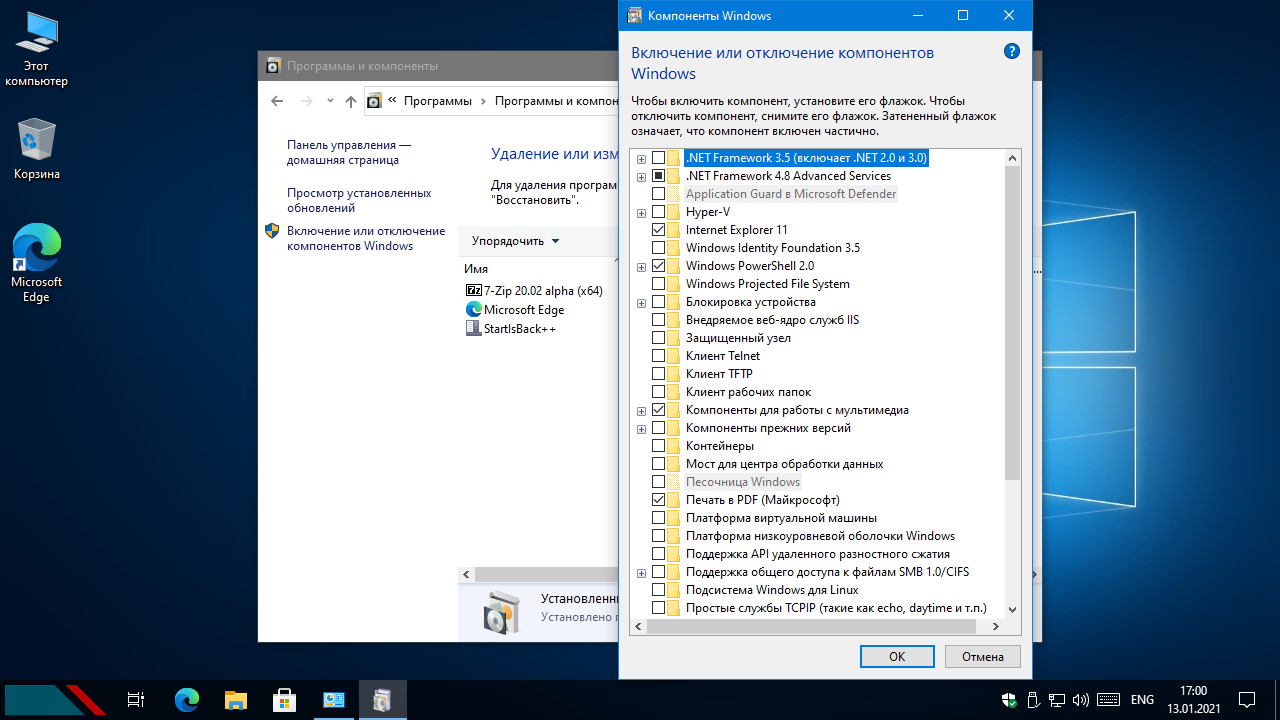This screenshot has height=720, width=1280.
Task: Open Microsoft Store from the taskbar
Action: point(285,700)
